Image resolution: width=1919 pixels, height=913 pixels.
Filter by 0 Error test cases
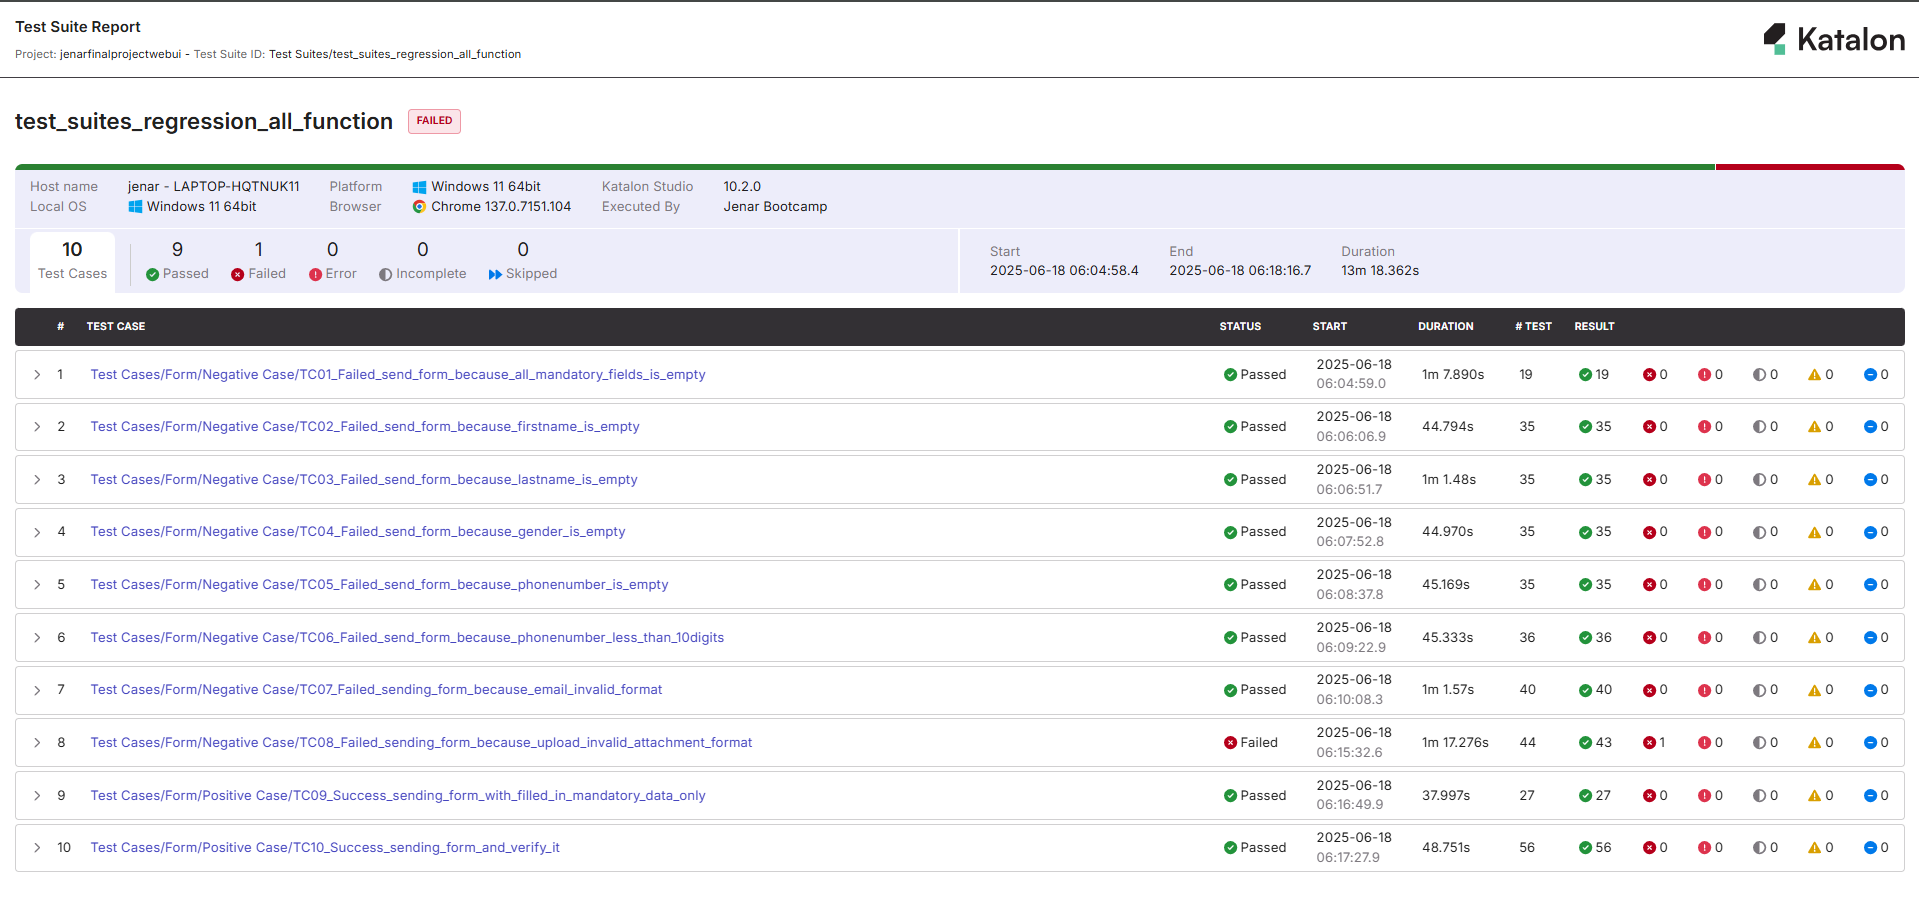tap(332, 261)
